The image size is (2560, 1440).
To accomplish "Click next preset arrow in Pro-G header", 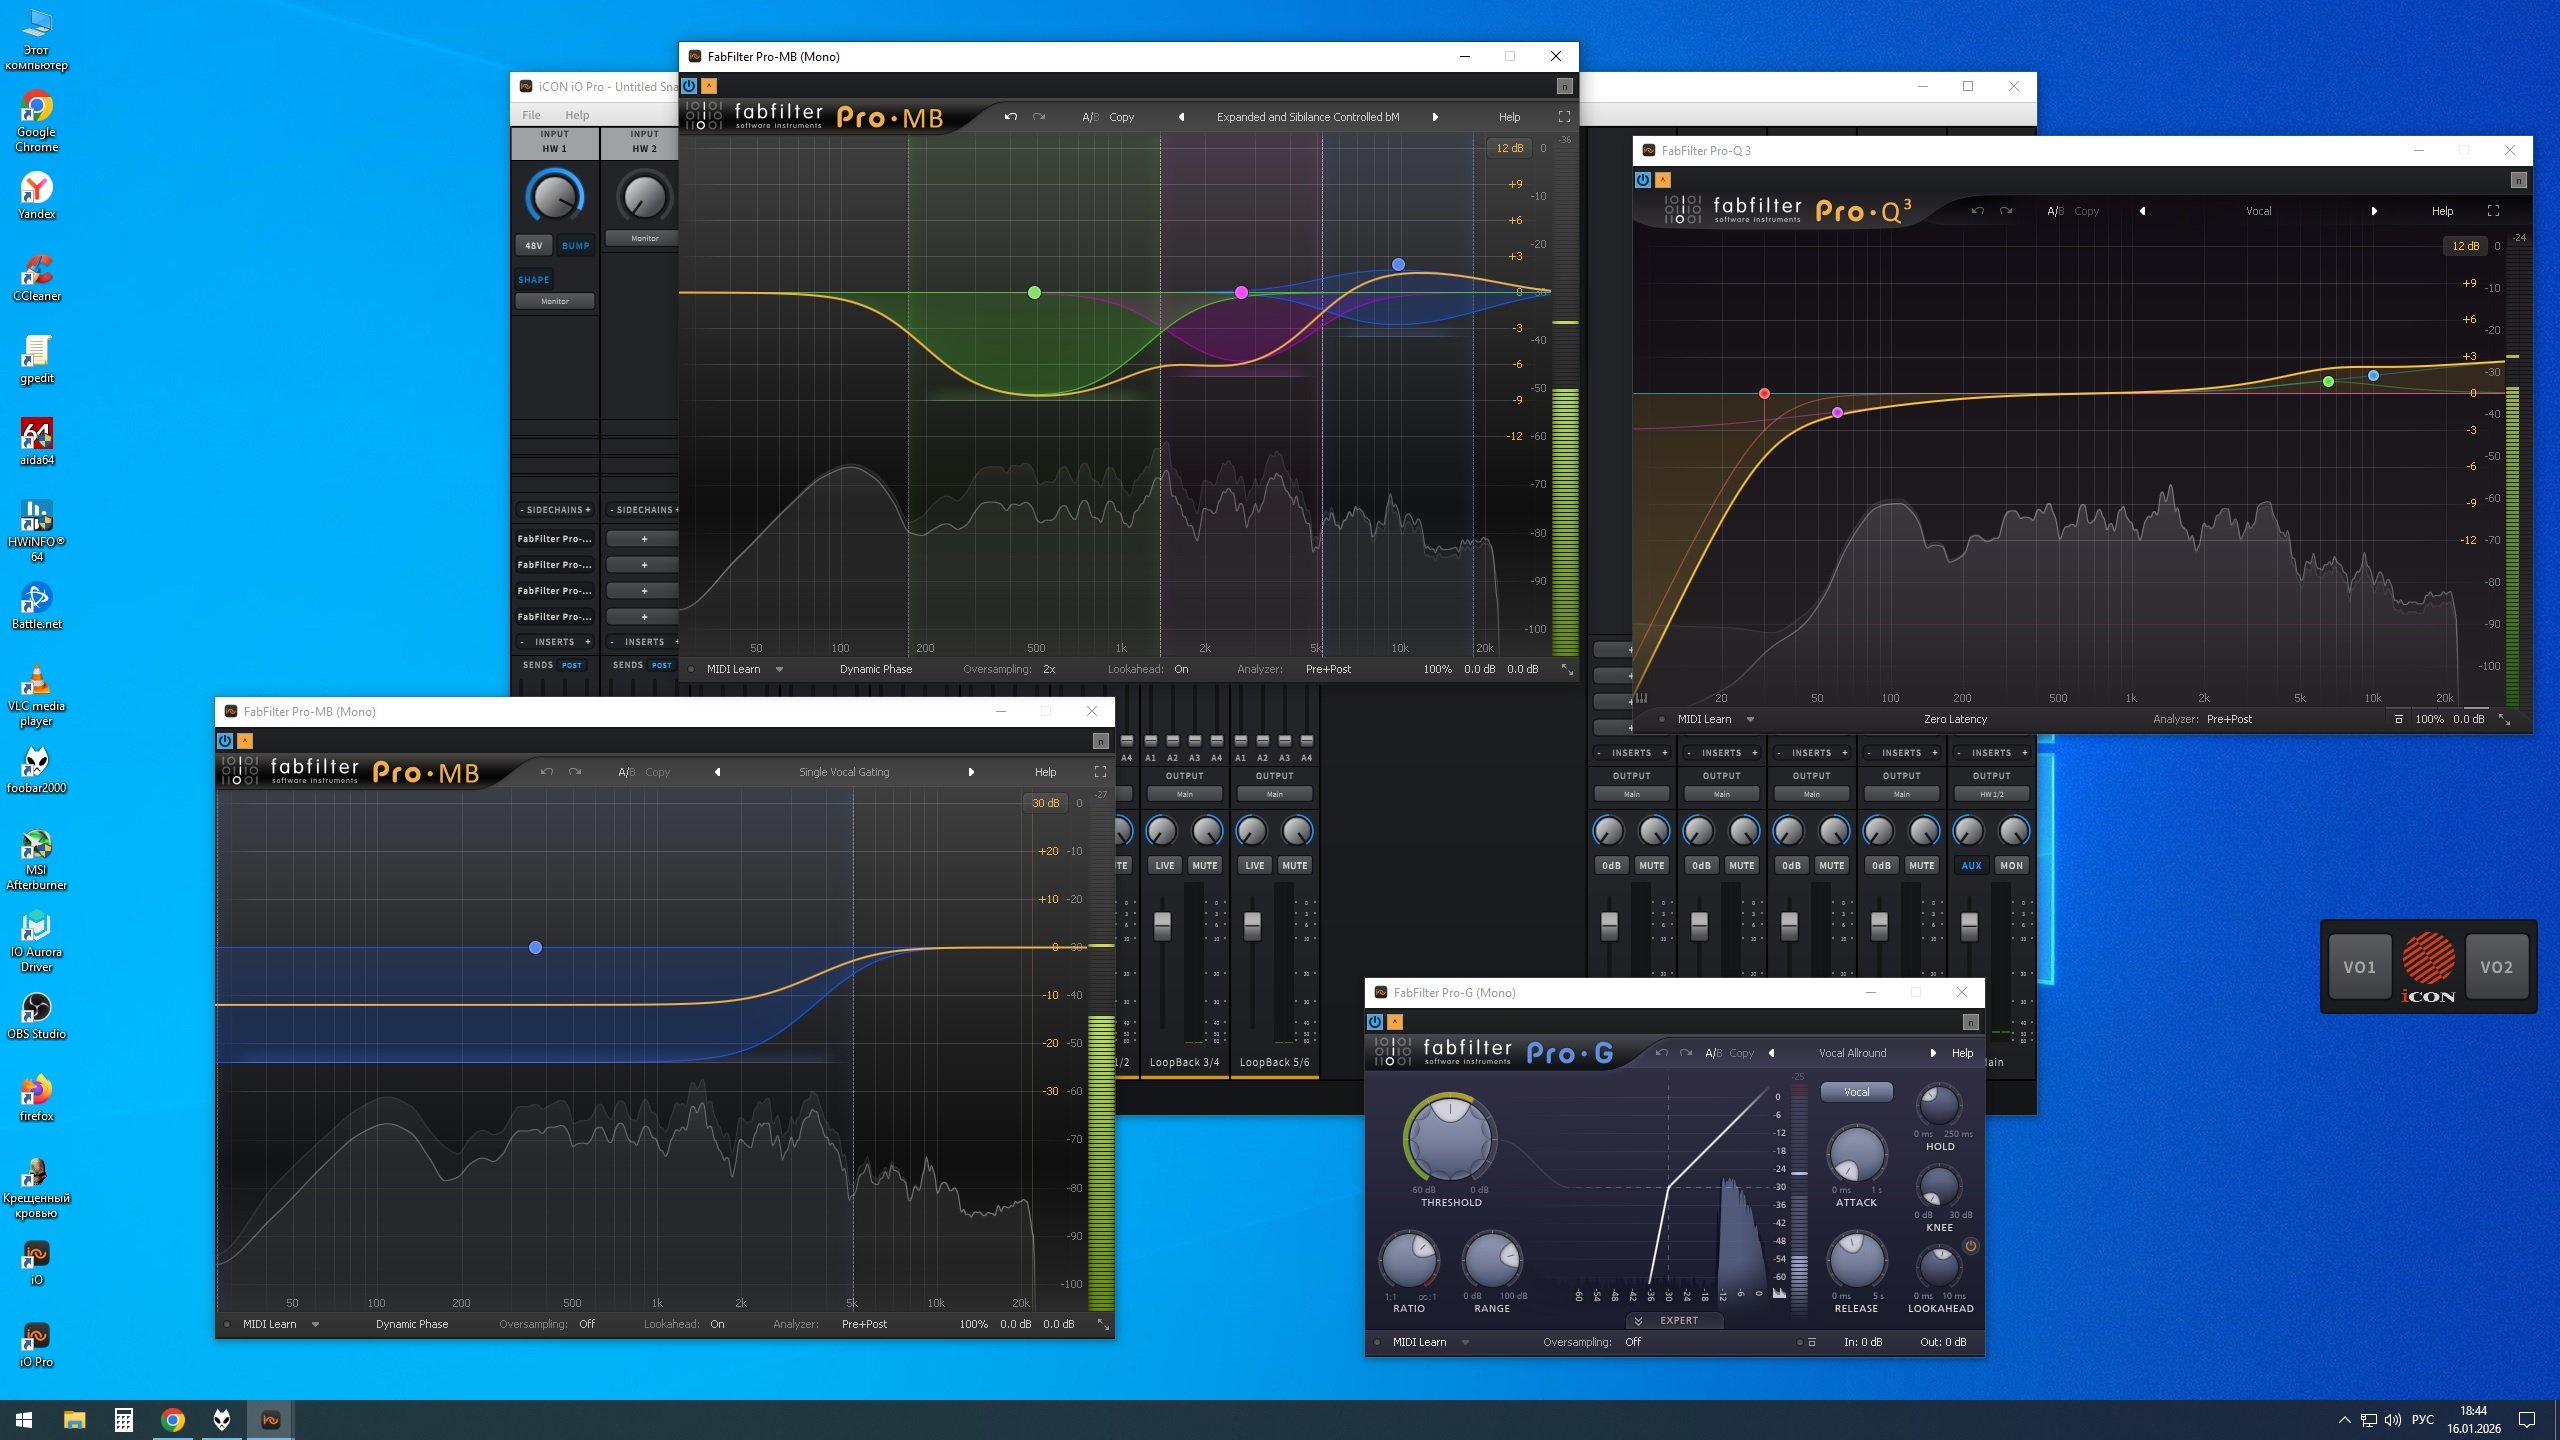I will 1932,1053.
